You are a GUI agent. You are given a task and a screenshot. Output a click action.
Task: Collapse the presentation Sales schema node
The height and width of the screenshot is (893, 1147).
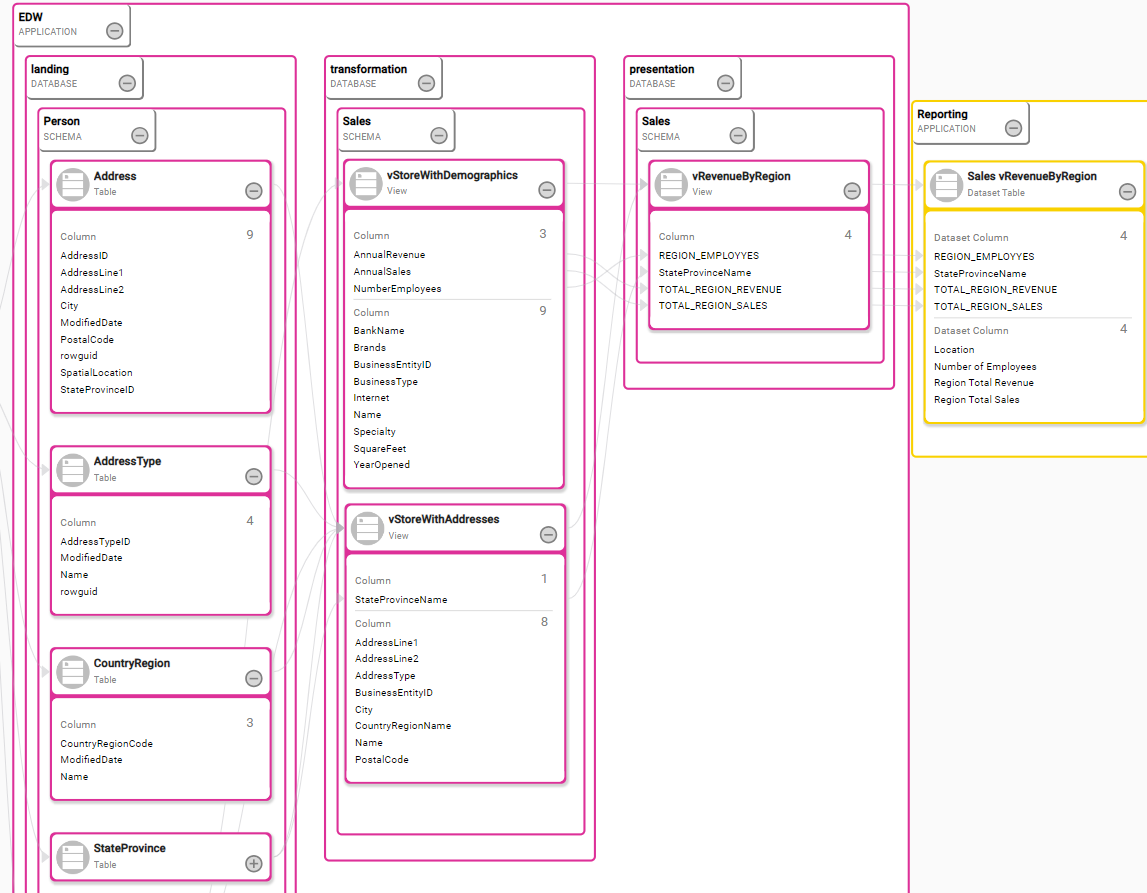click(738, 135)
